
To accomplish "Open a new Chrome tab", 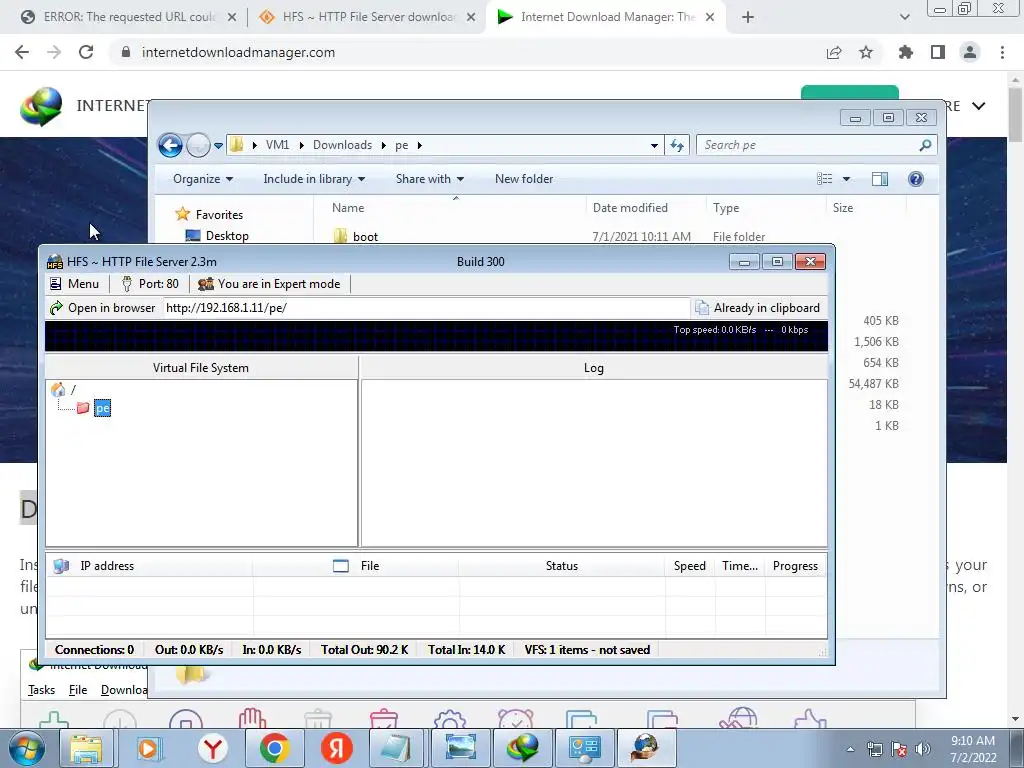I will click(x=748, y=18).
